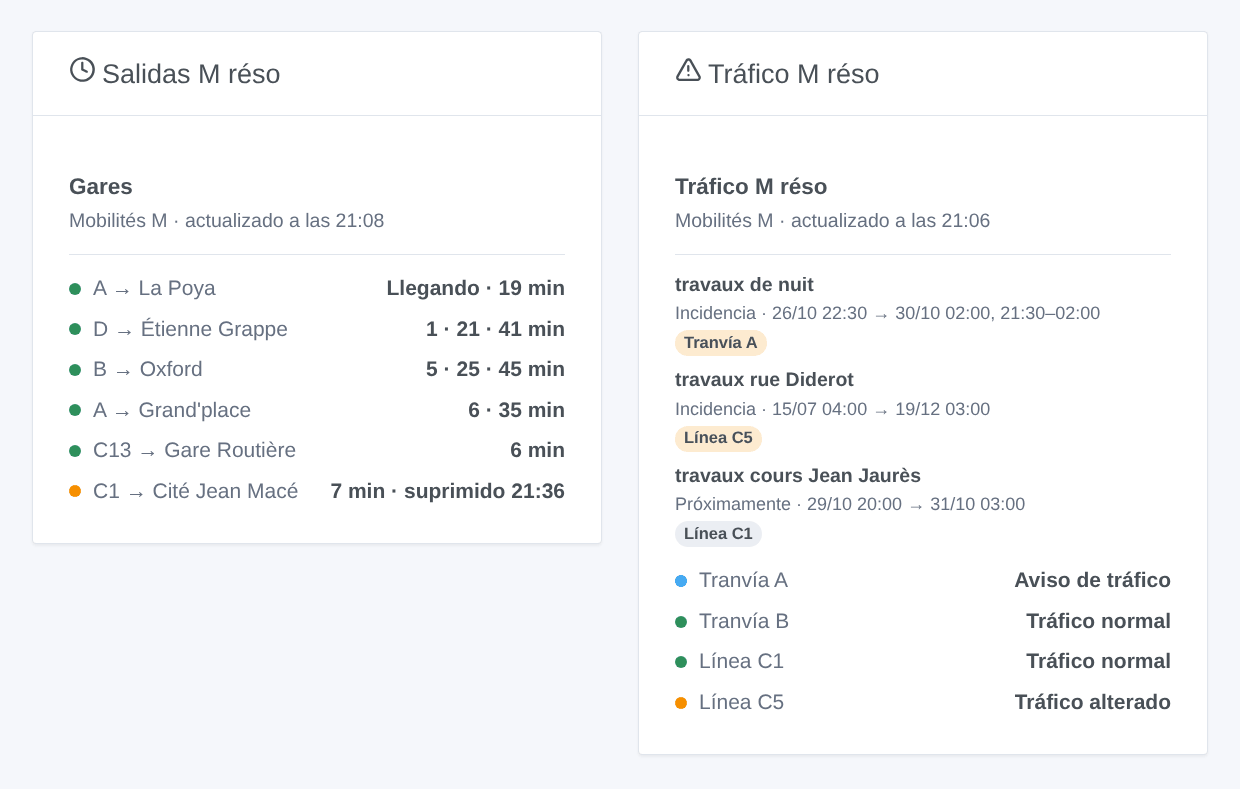The height and width of the screenshot is (789, 1240).
Task: Open the 'travaux rue Diderot' incident title
Action: 764,380
